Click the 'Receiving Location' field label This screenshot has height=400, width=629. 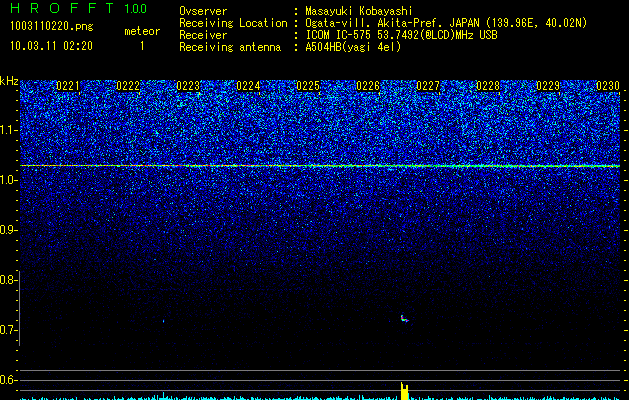click(233, 23)
